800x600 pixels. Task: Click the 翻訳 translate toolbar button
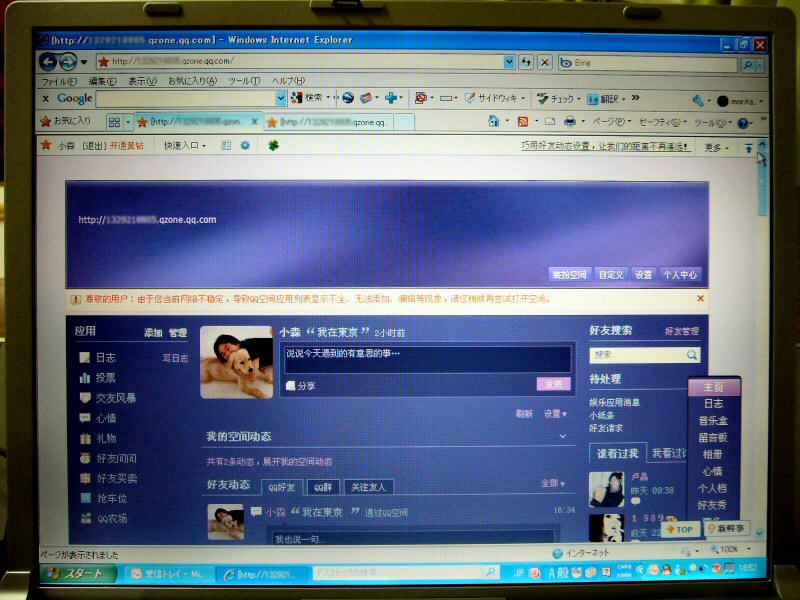tap(604, 99)
